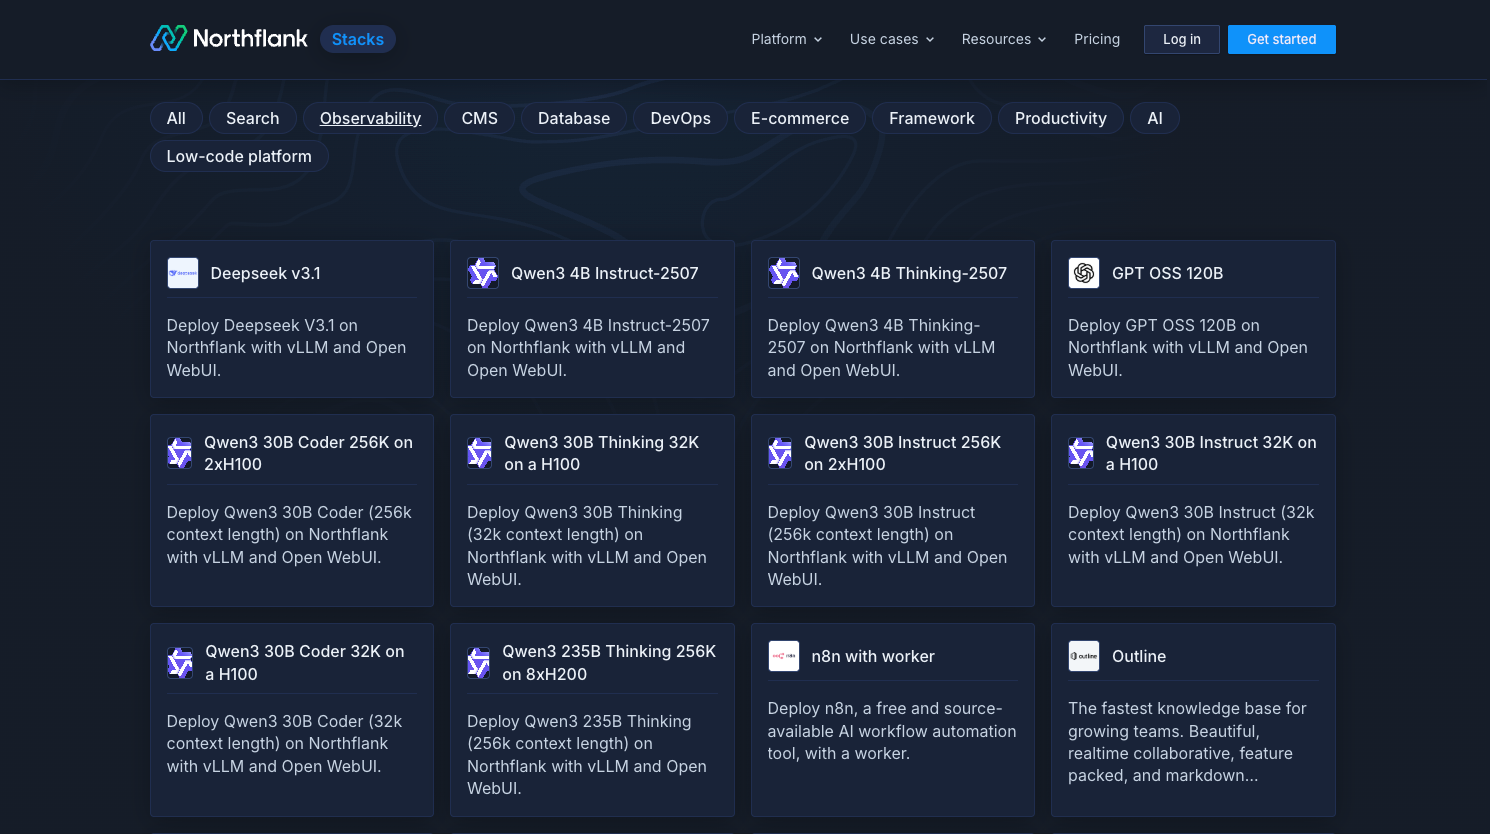Click the Qwen3 30B Instruct 256K icon
The height and width of the screenshot is (834, 1490).
pos(780,453)
